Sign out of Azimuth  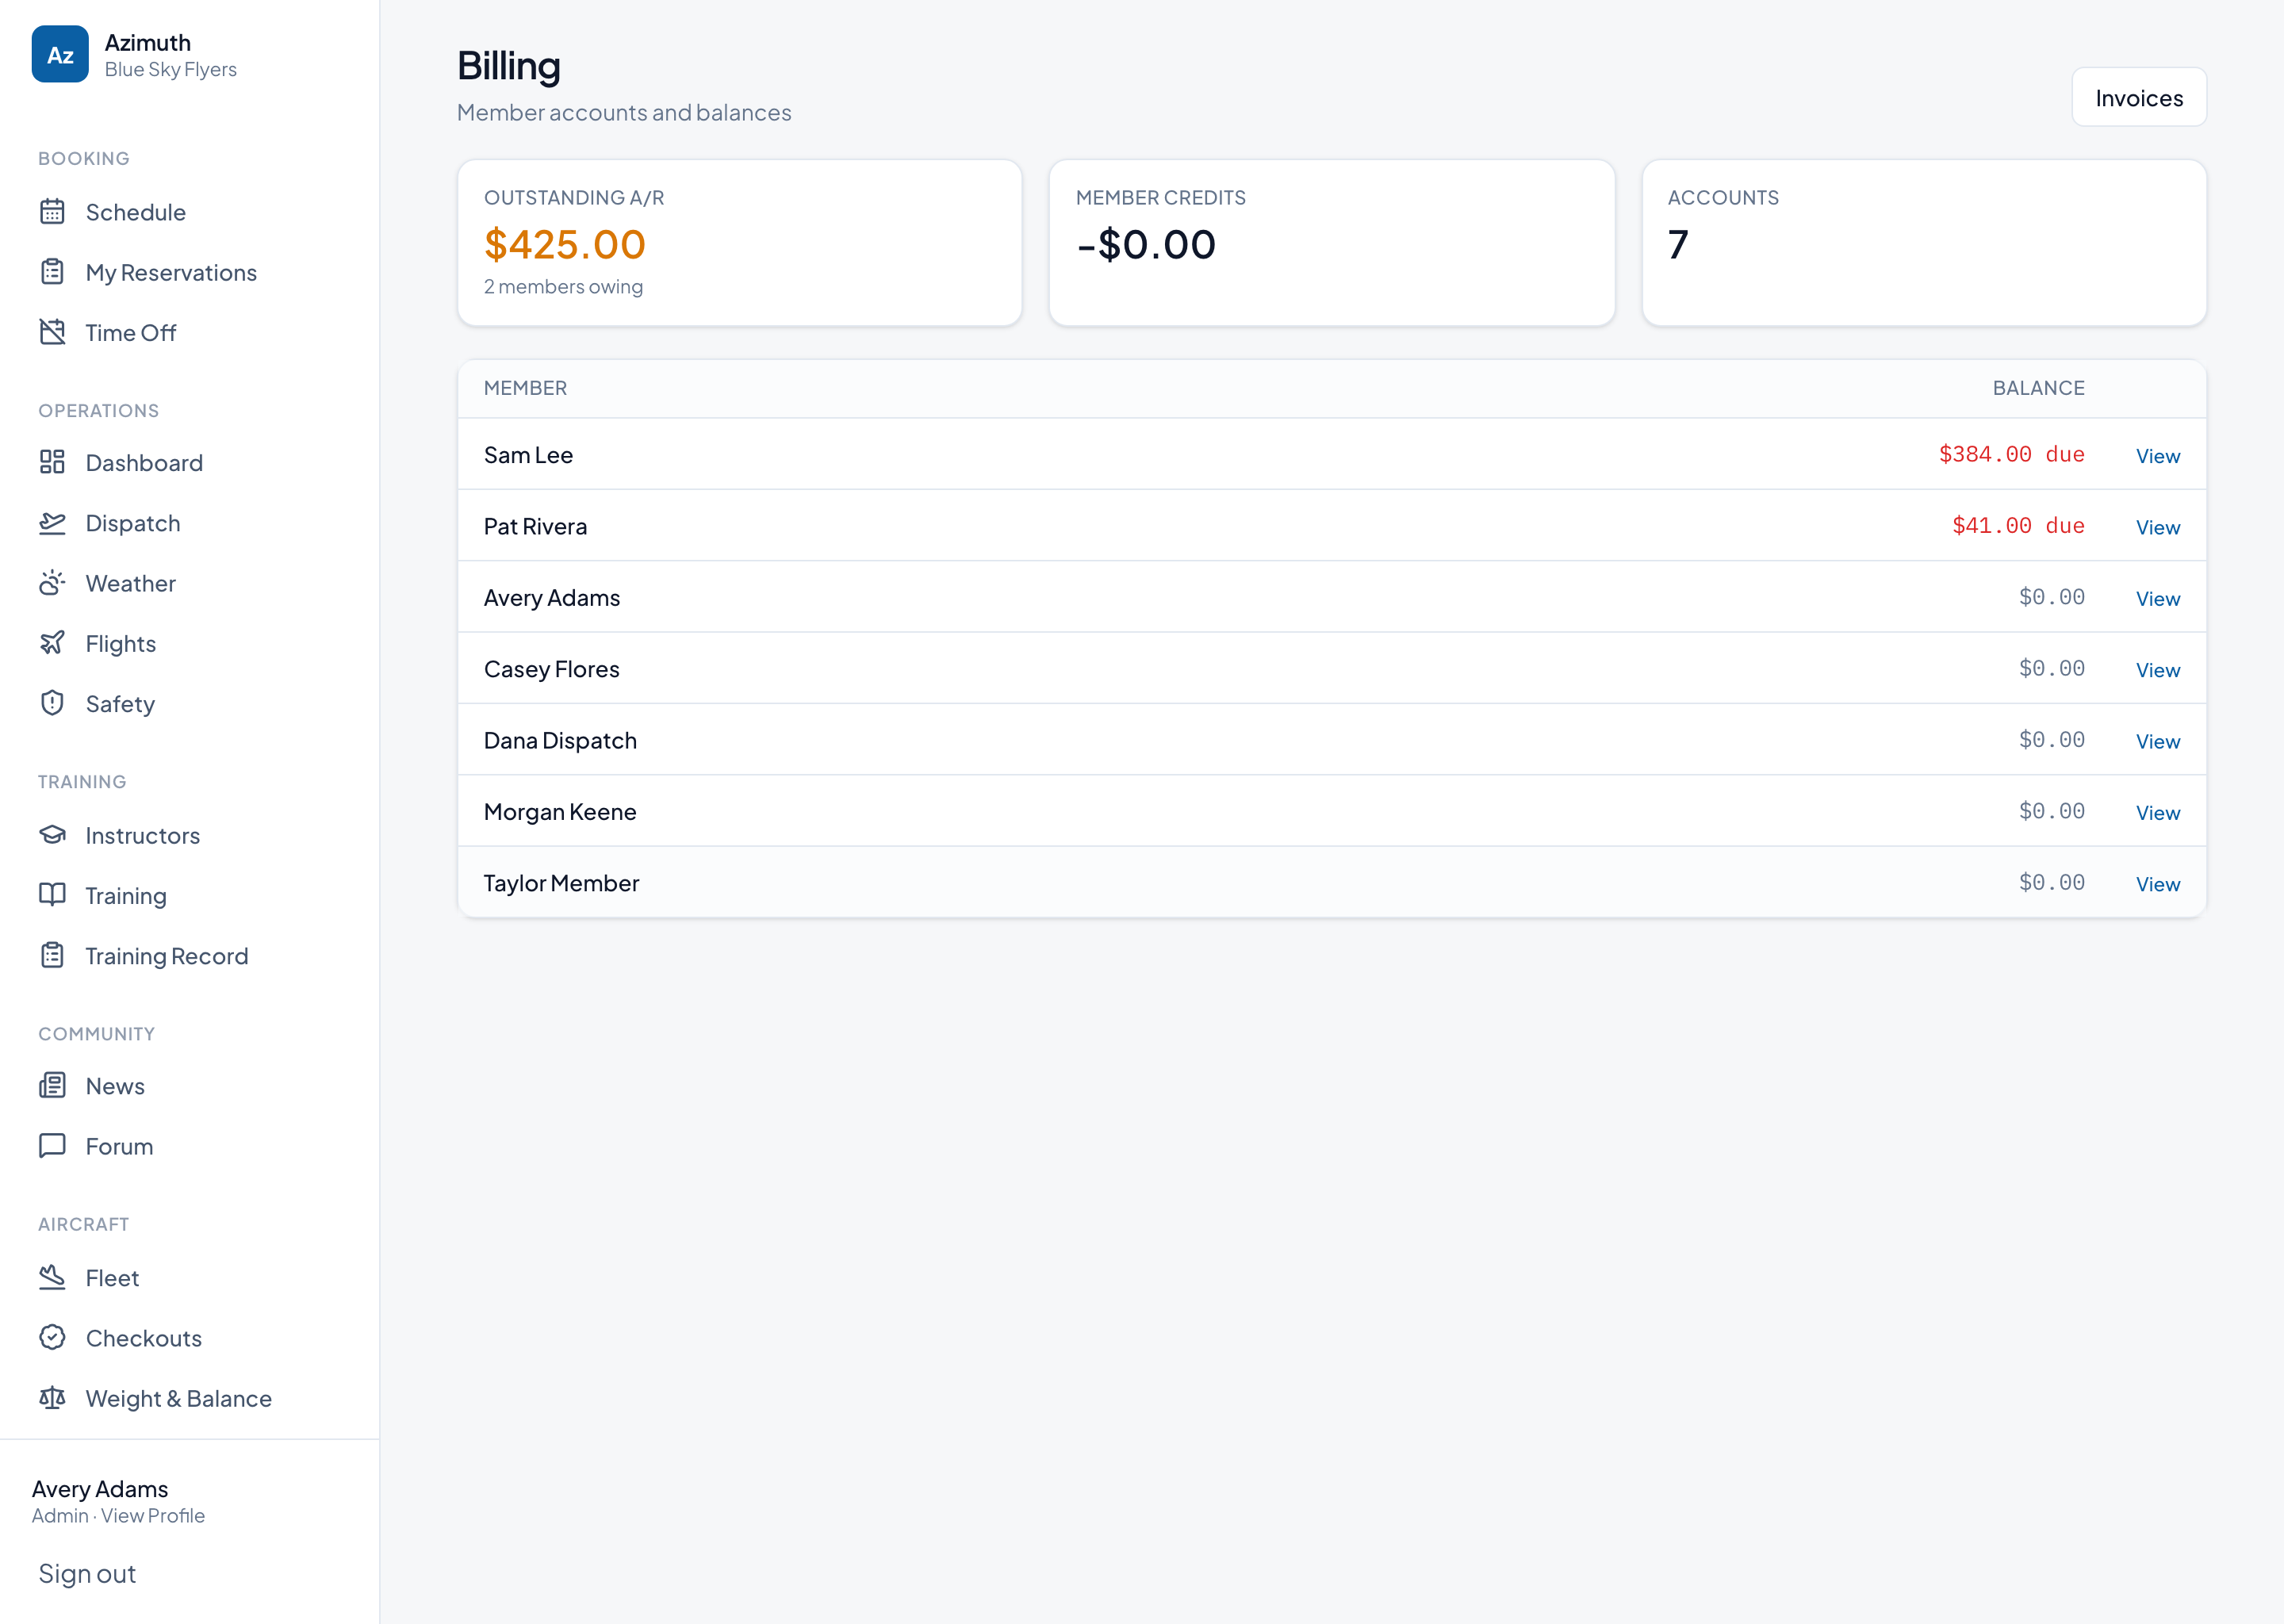pyautogui.click(x=87, y=1574)
